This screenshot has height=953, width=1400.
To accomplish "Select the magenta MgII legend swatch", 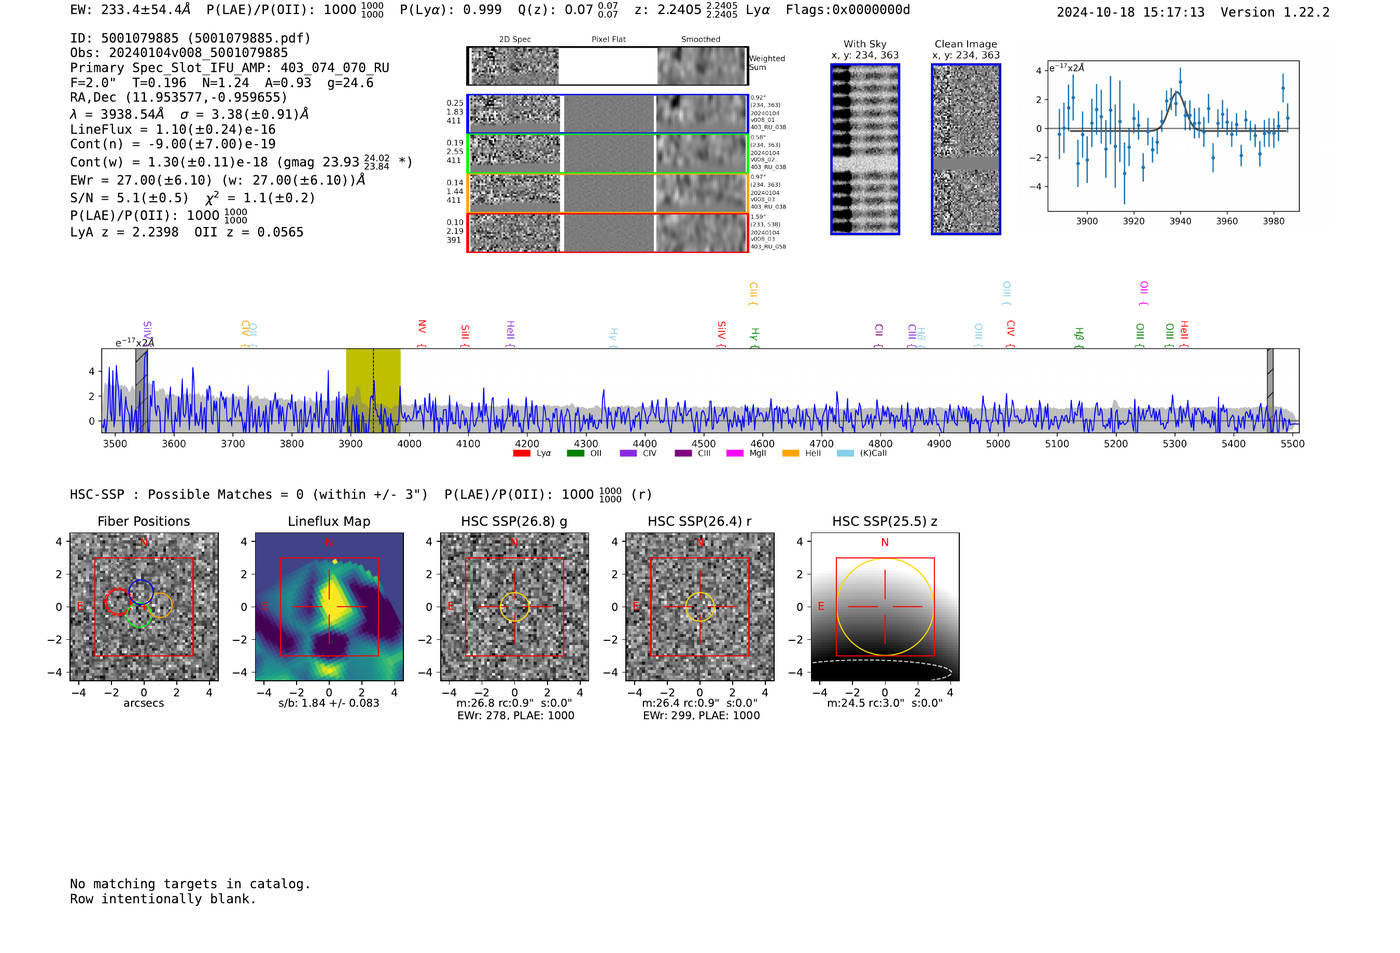I will coord(735,453).
